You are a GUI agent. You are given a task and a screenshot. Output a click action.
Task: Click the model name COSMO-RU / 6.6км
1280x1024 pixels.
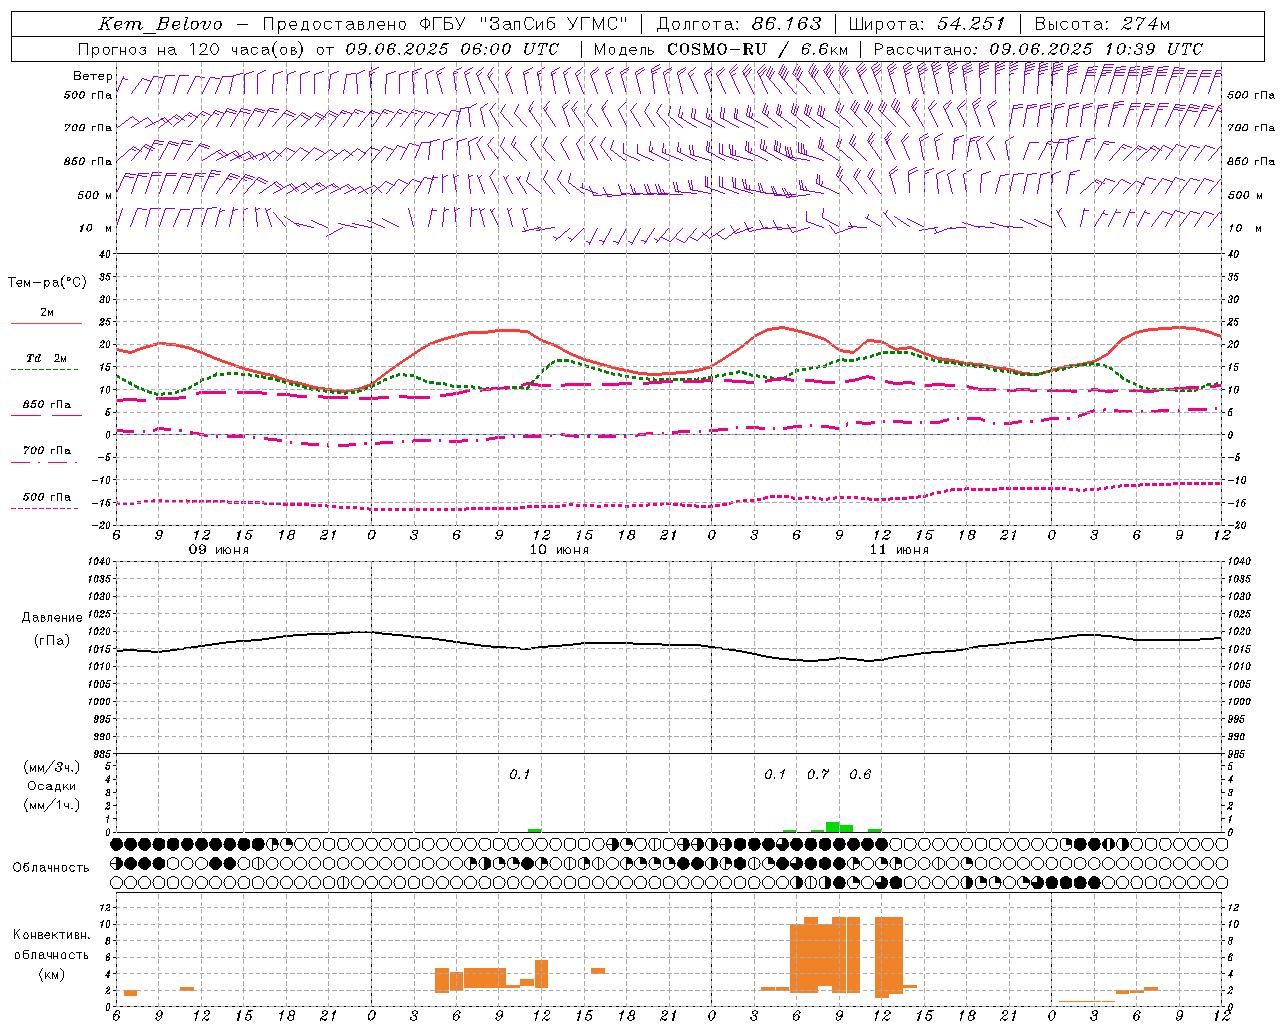click(x=758, y=49)
